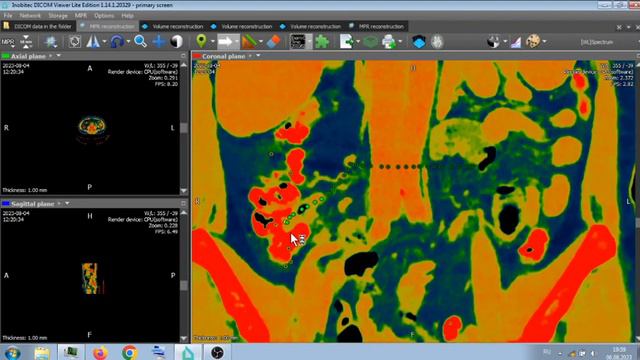Select the magnifier zoom tool
This screenshot has height=360, width=640.
click(140, 41)
